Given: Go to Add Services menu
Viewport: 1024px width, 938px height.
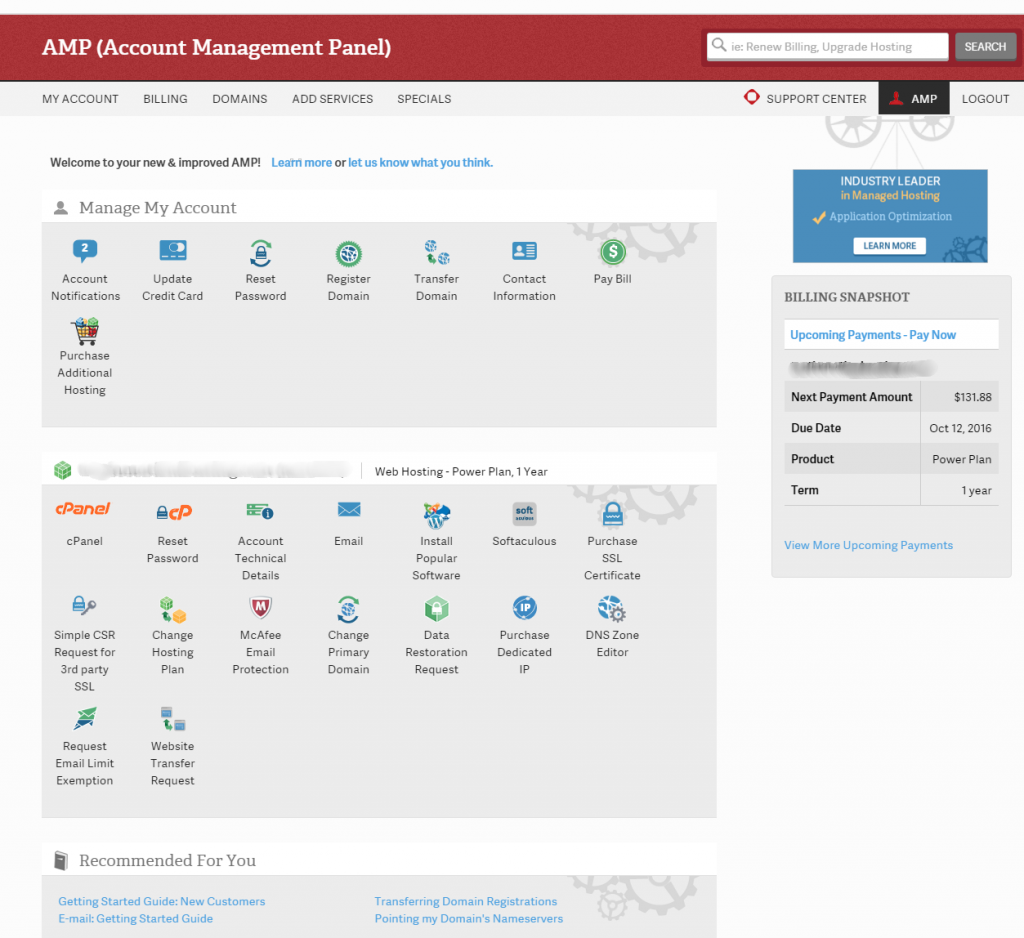Looking at the screenshot, I should 332,99.
